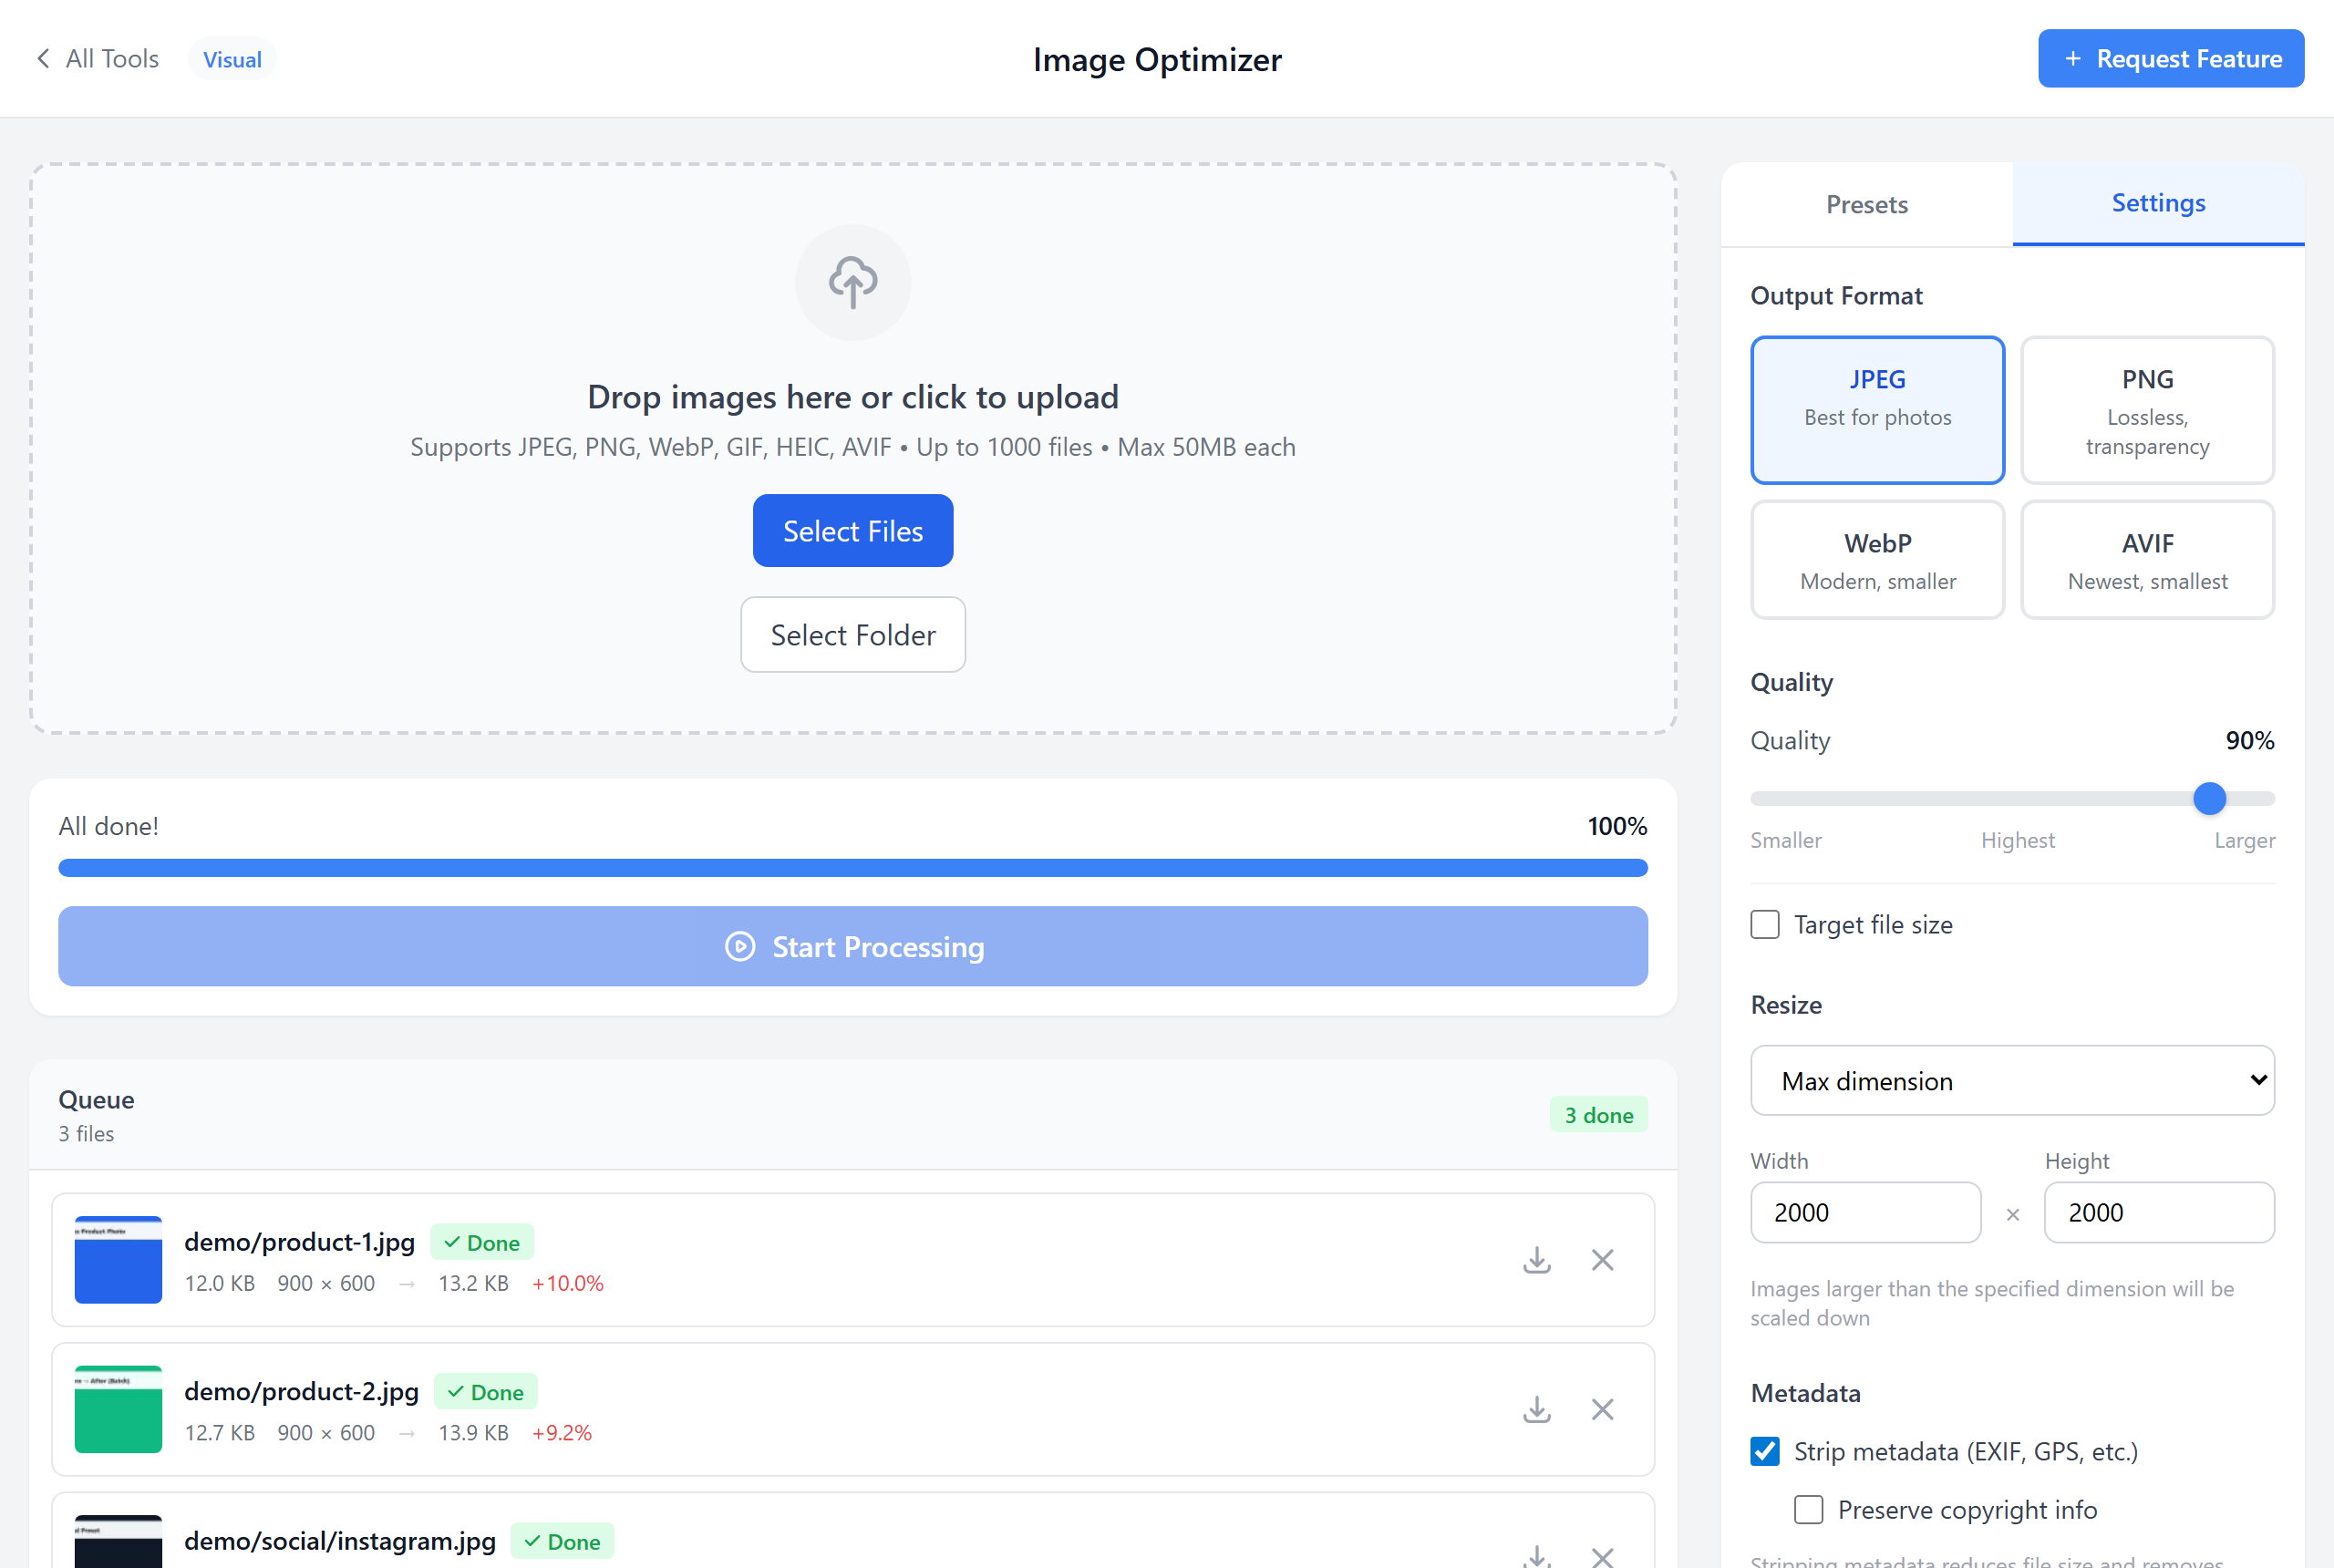Image resolution: width=2334 pixels, height=1568 pixels.
Task: Enable Target file size option
Action: point(1764,924)
